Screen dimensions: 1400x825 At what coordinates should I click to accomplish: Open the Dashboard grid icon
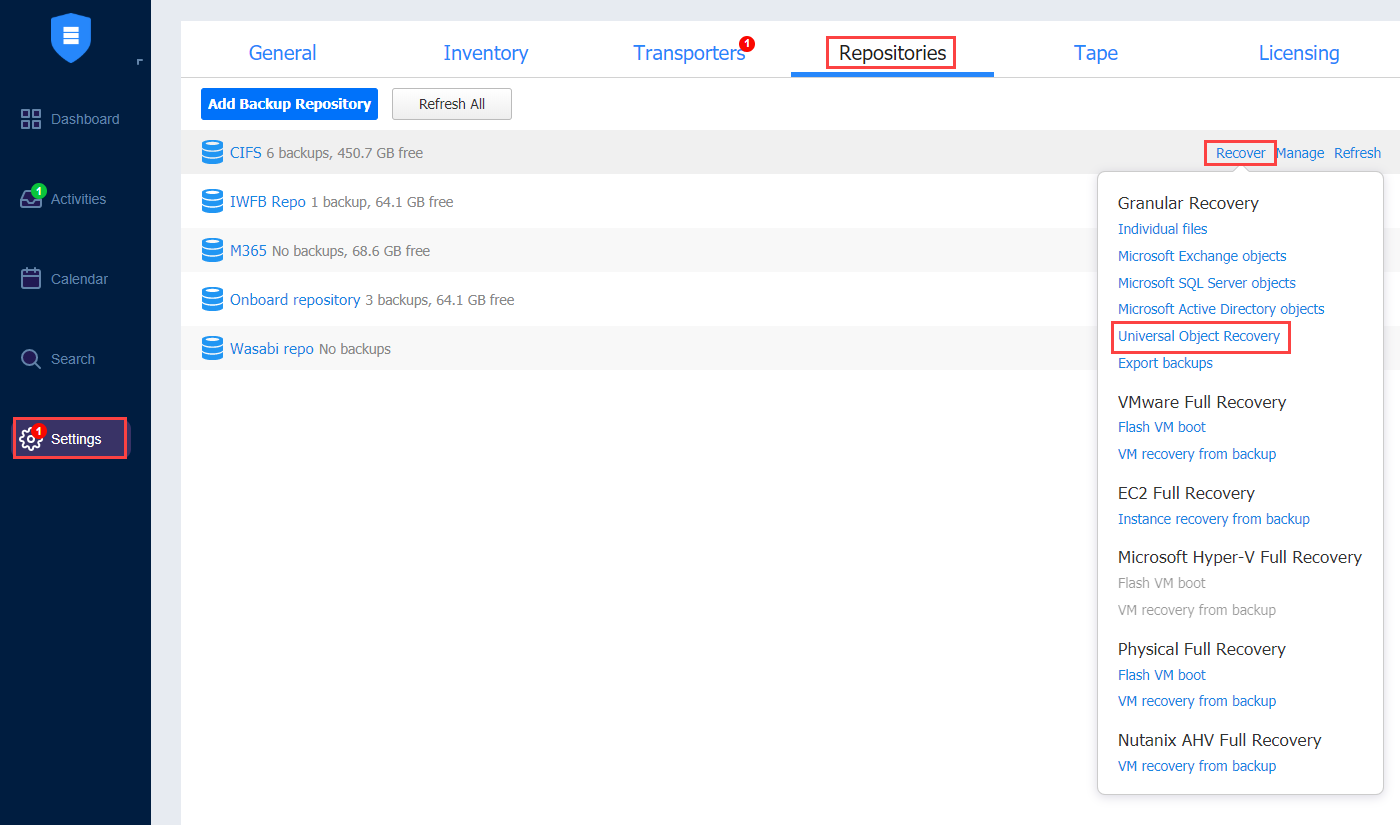point(31,119)
